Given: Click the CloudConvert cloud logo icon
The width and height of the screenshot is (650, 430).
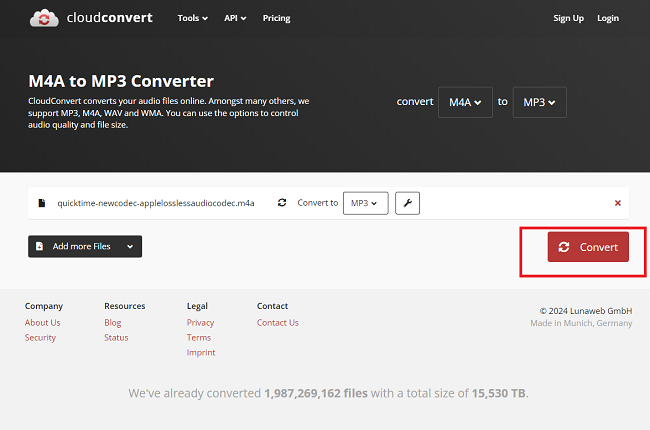Looking at the screenshot, I should pyautogui.click(x=44, y=18).
